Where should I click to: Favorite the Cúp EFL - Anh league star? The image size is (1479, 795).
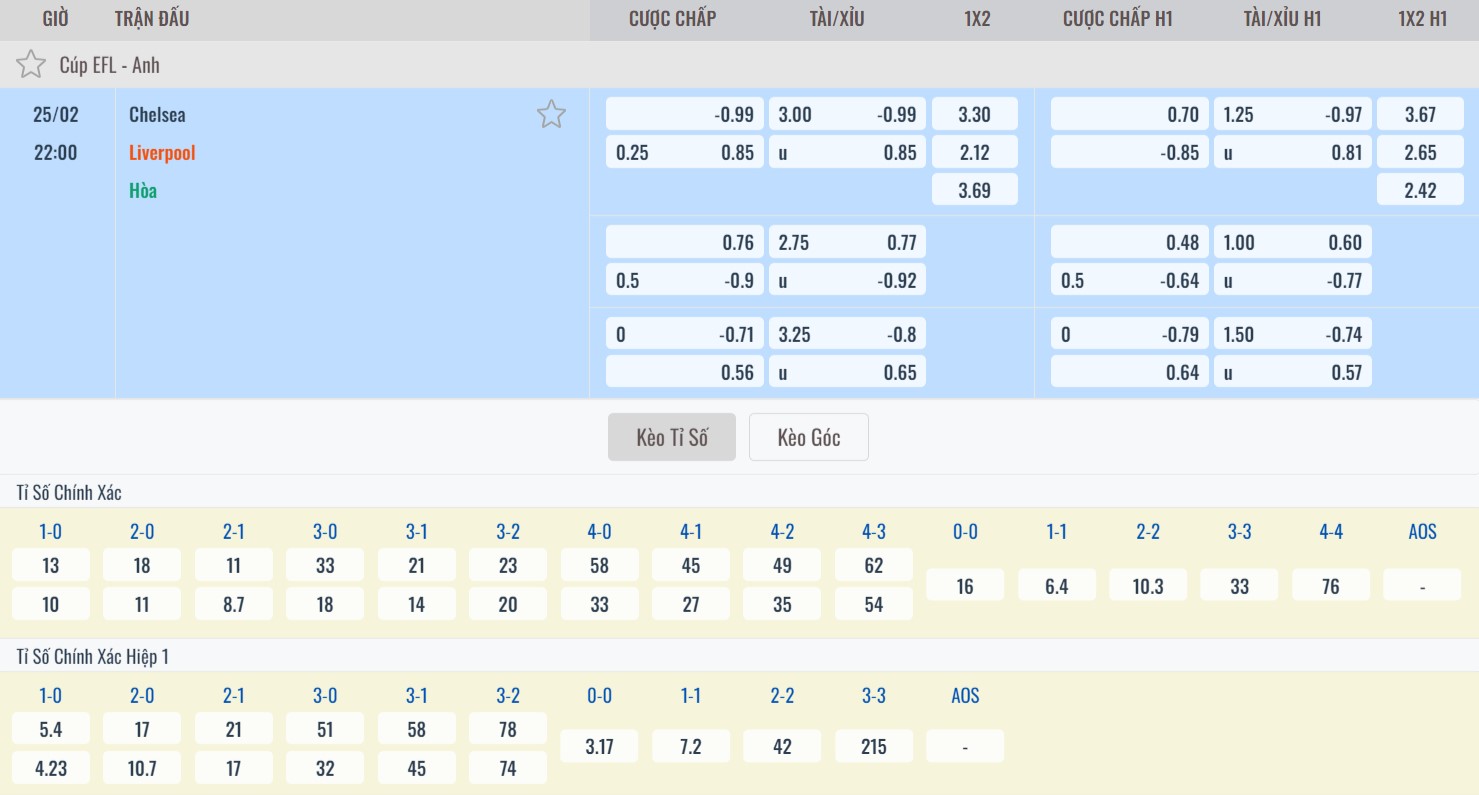[x=31, y=65]
